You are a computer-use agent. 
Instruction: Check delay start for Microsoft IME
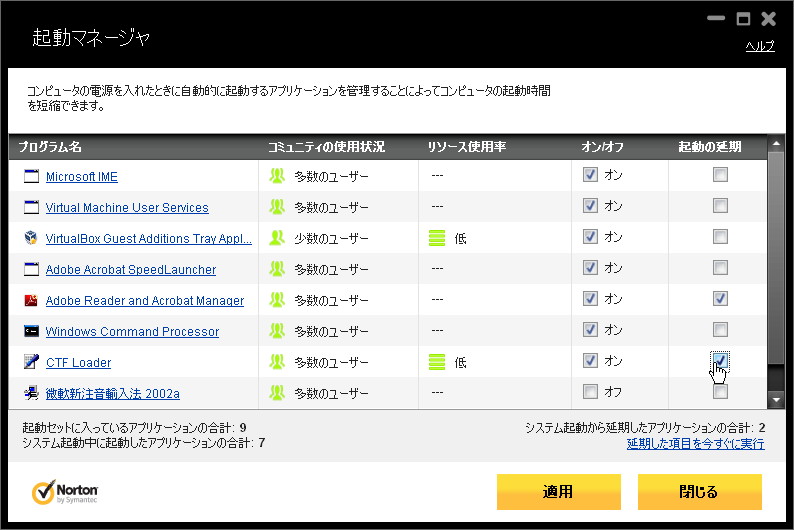click(720, 175)
